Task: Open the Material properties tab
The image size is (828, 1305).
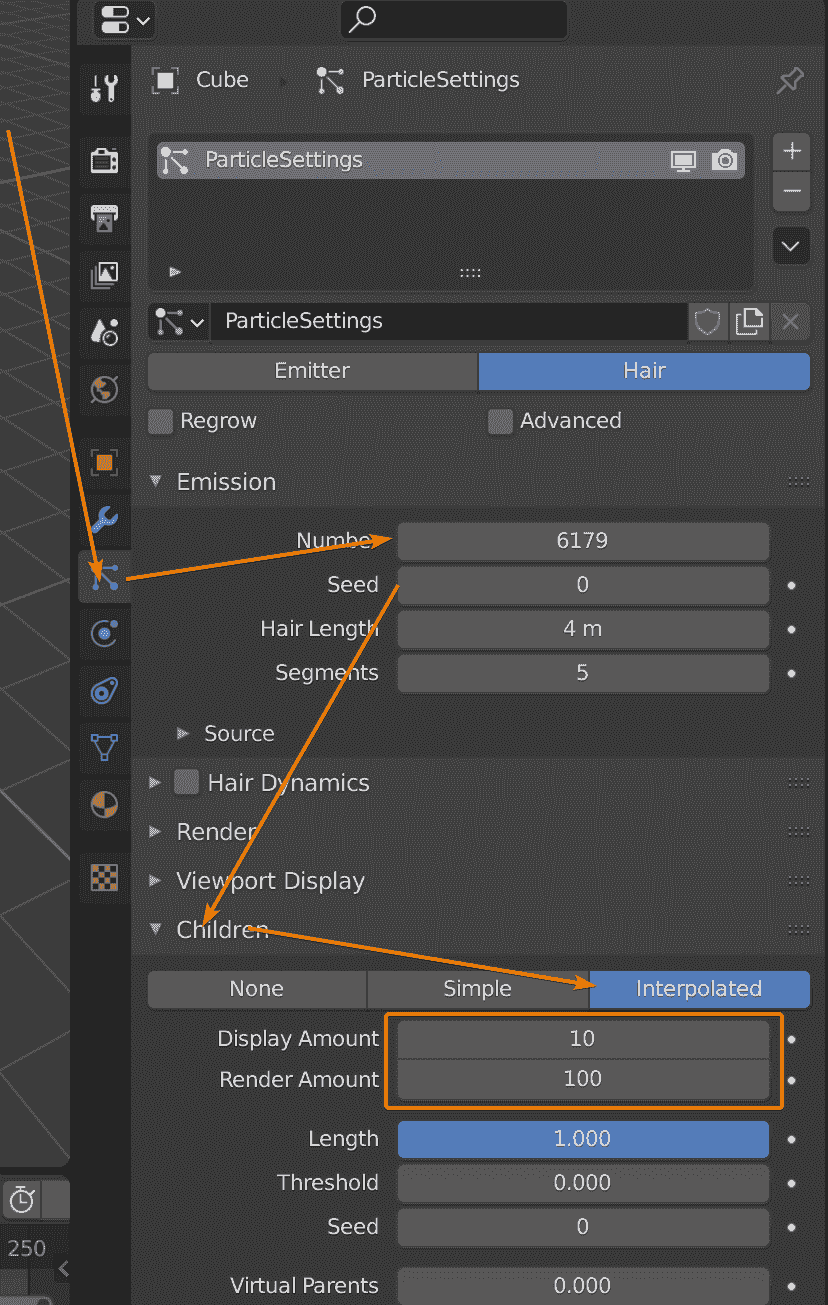Action: point(104,804)
